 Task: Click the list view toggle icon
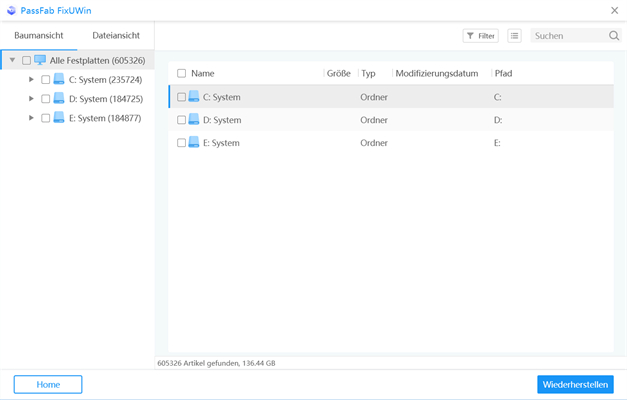coord(514,36)
